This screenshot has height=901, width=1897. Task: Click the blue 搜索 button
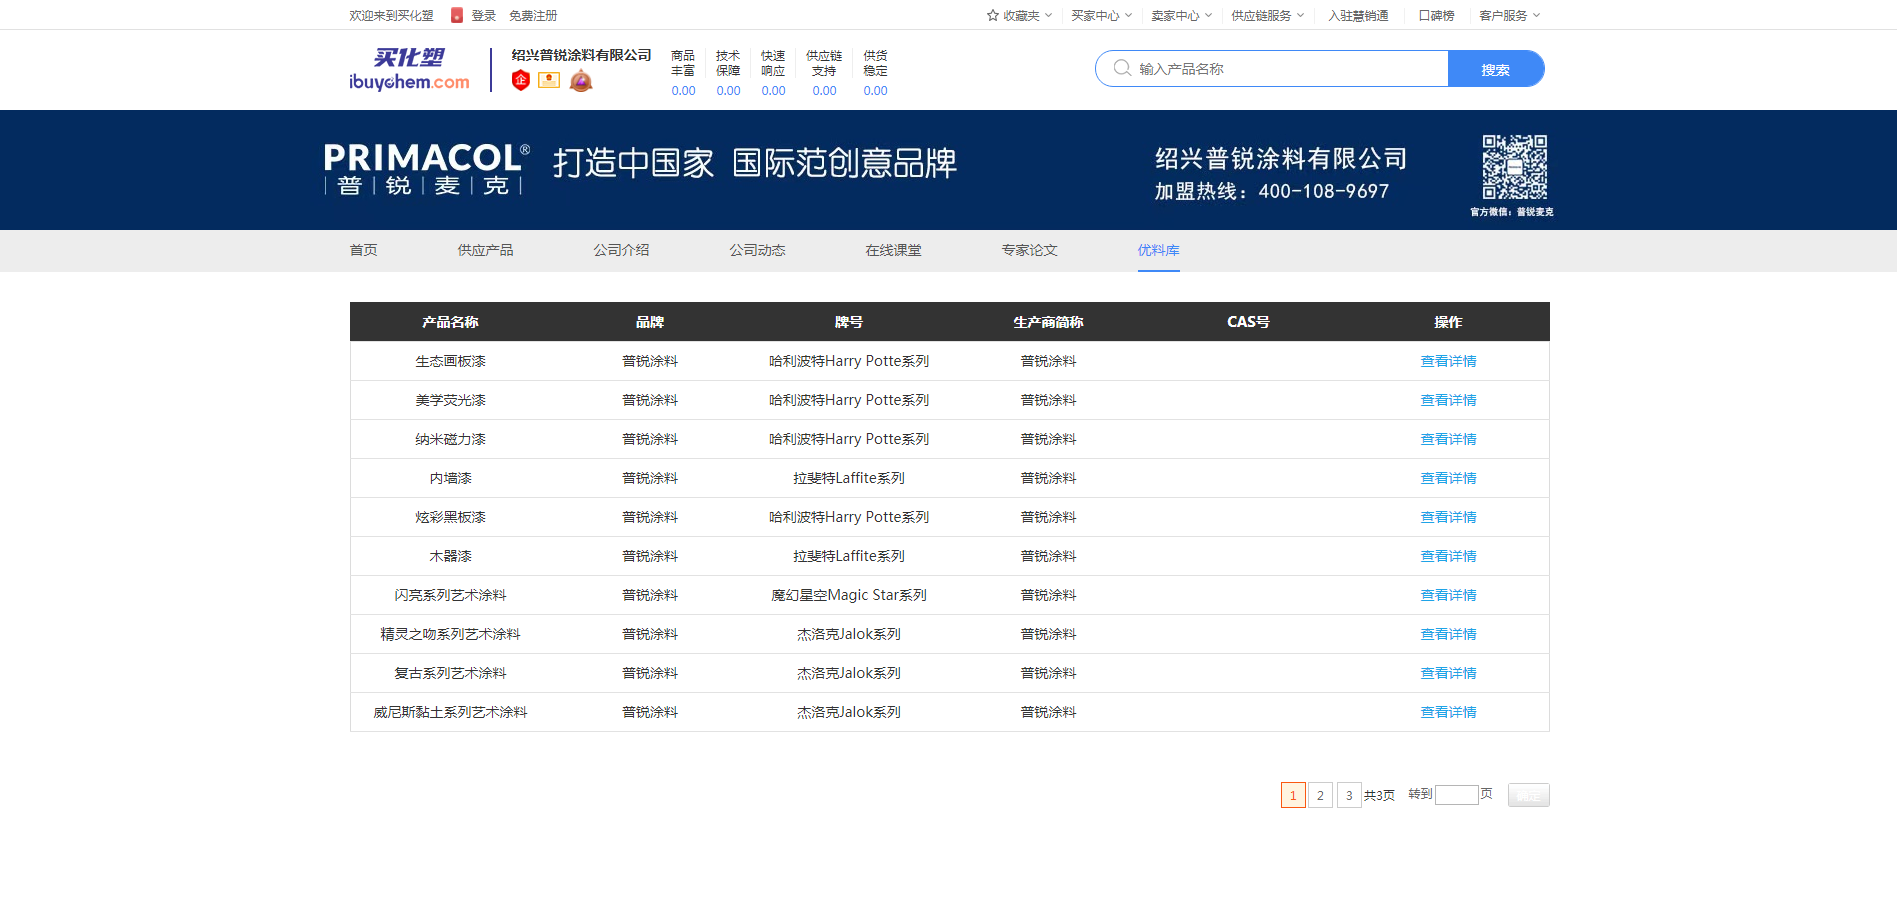(1496, 69)
